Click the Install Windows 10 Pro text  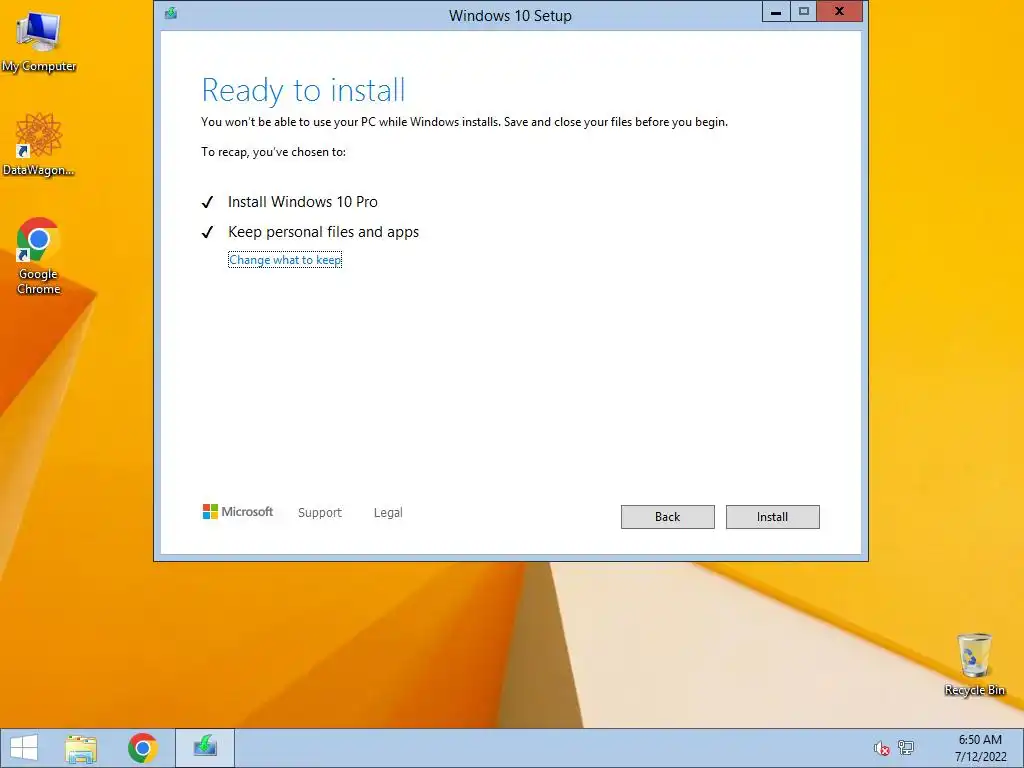302,202
